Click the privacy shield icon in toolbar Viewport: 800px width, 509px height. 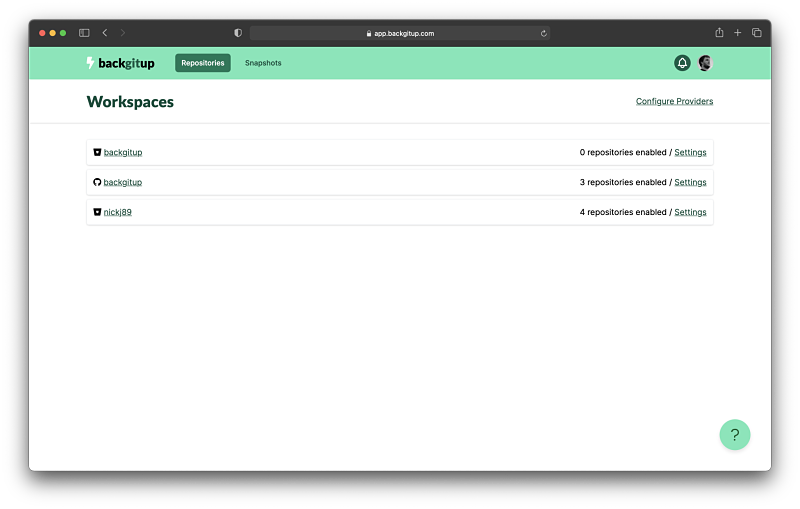[x=238, y=33]
